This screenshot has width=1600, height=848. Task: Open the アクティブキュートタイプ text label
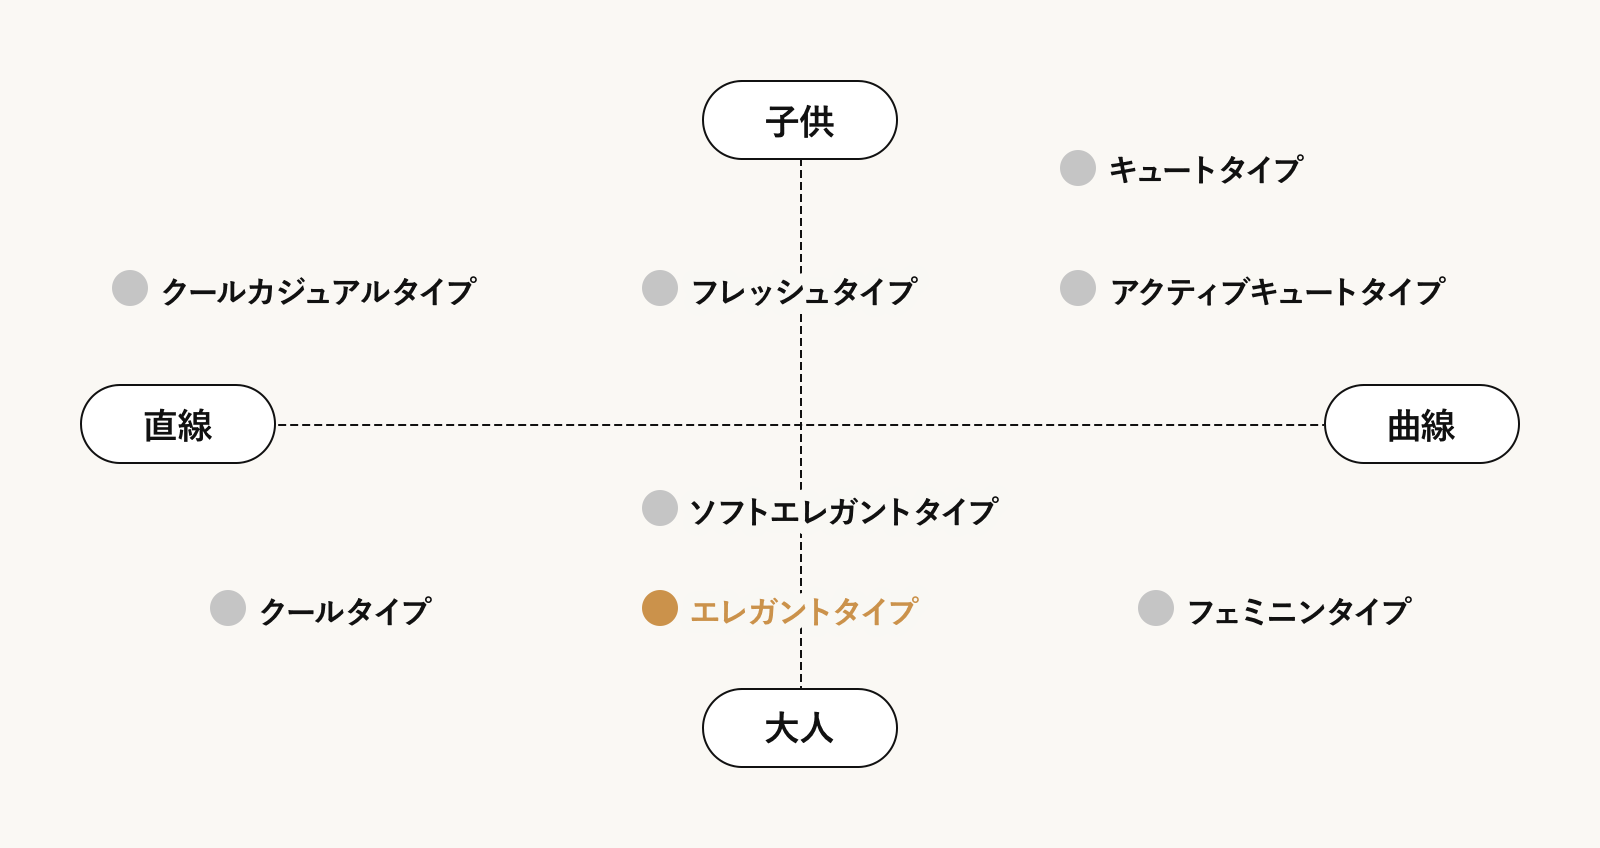[1278, 291]
